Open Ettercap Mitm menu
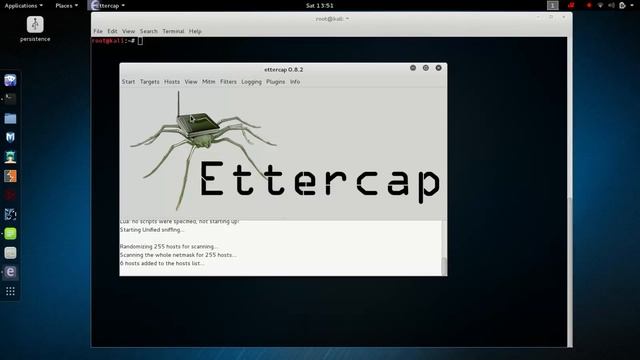This screenshot has width=640, height=360. 208,82
